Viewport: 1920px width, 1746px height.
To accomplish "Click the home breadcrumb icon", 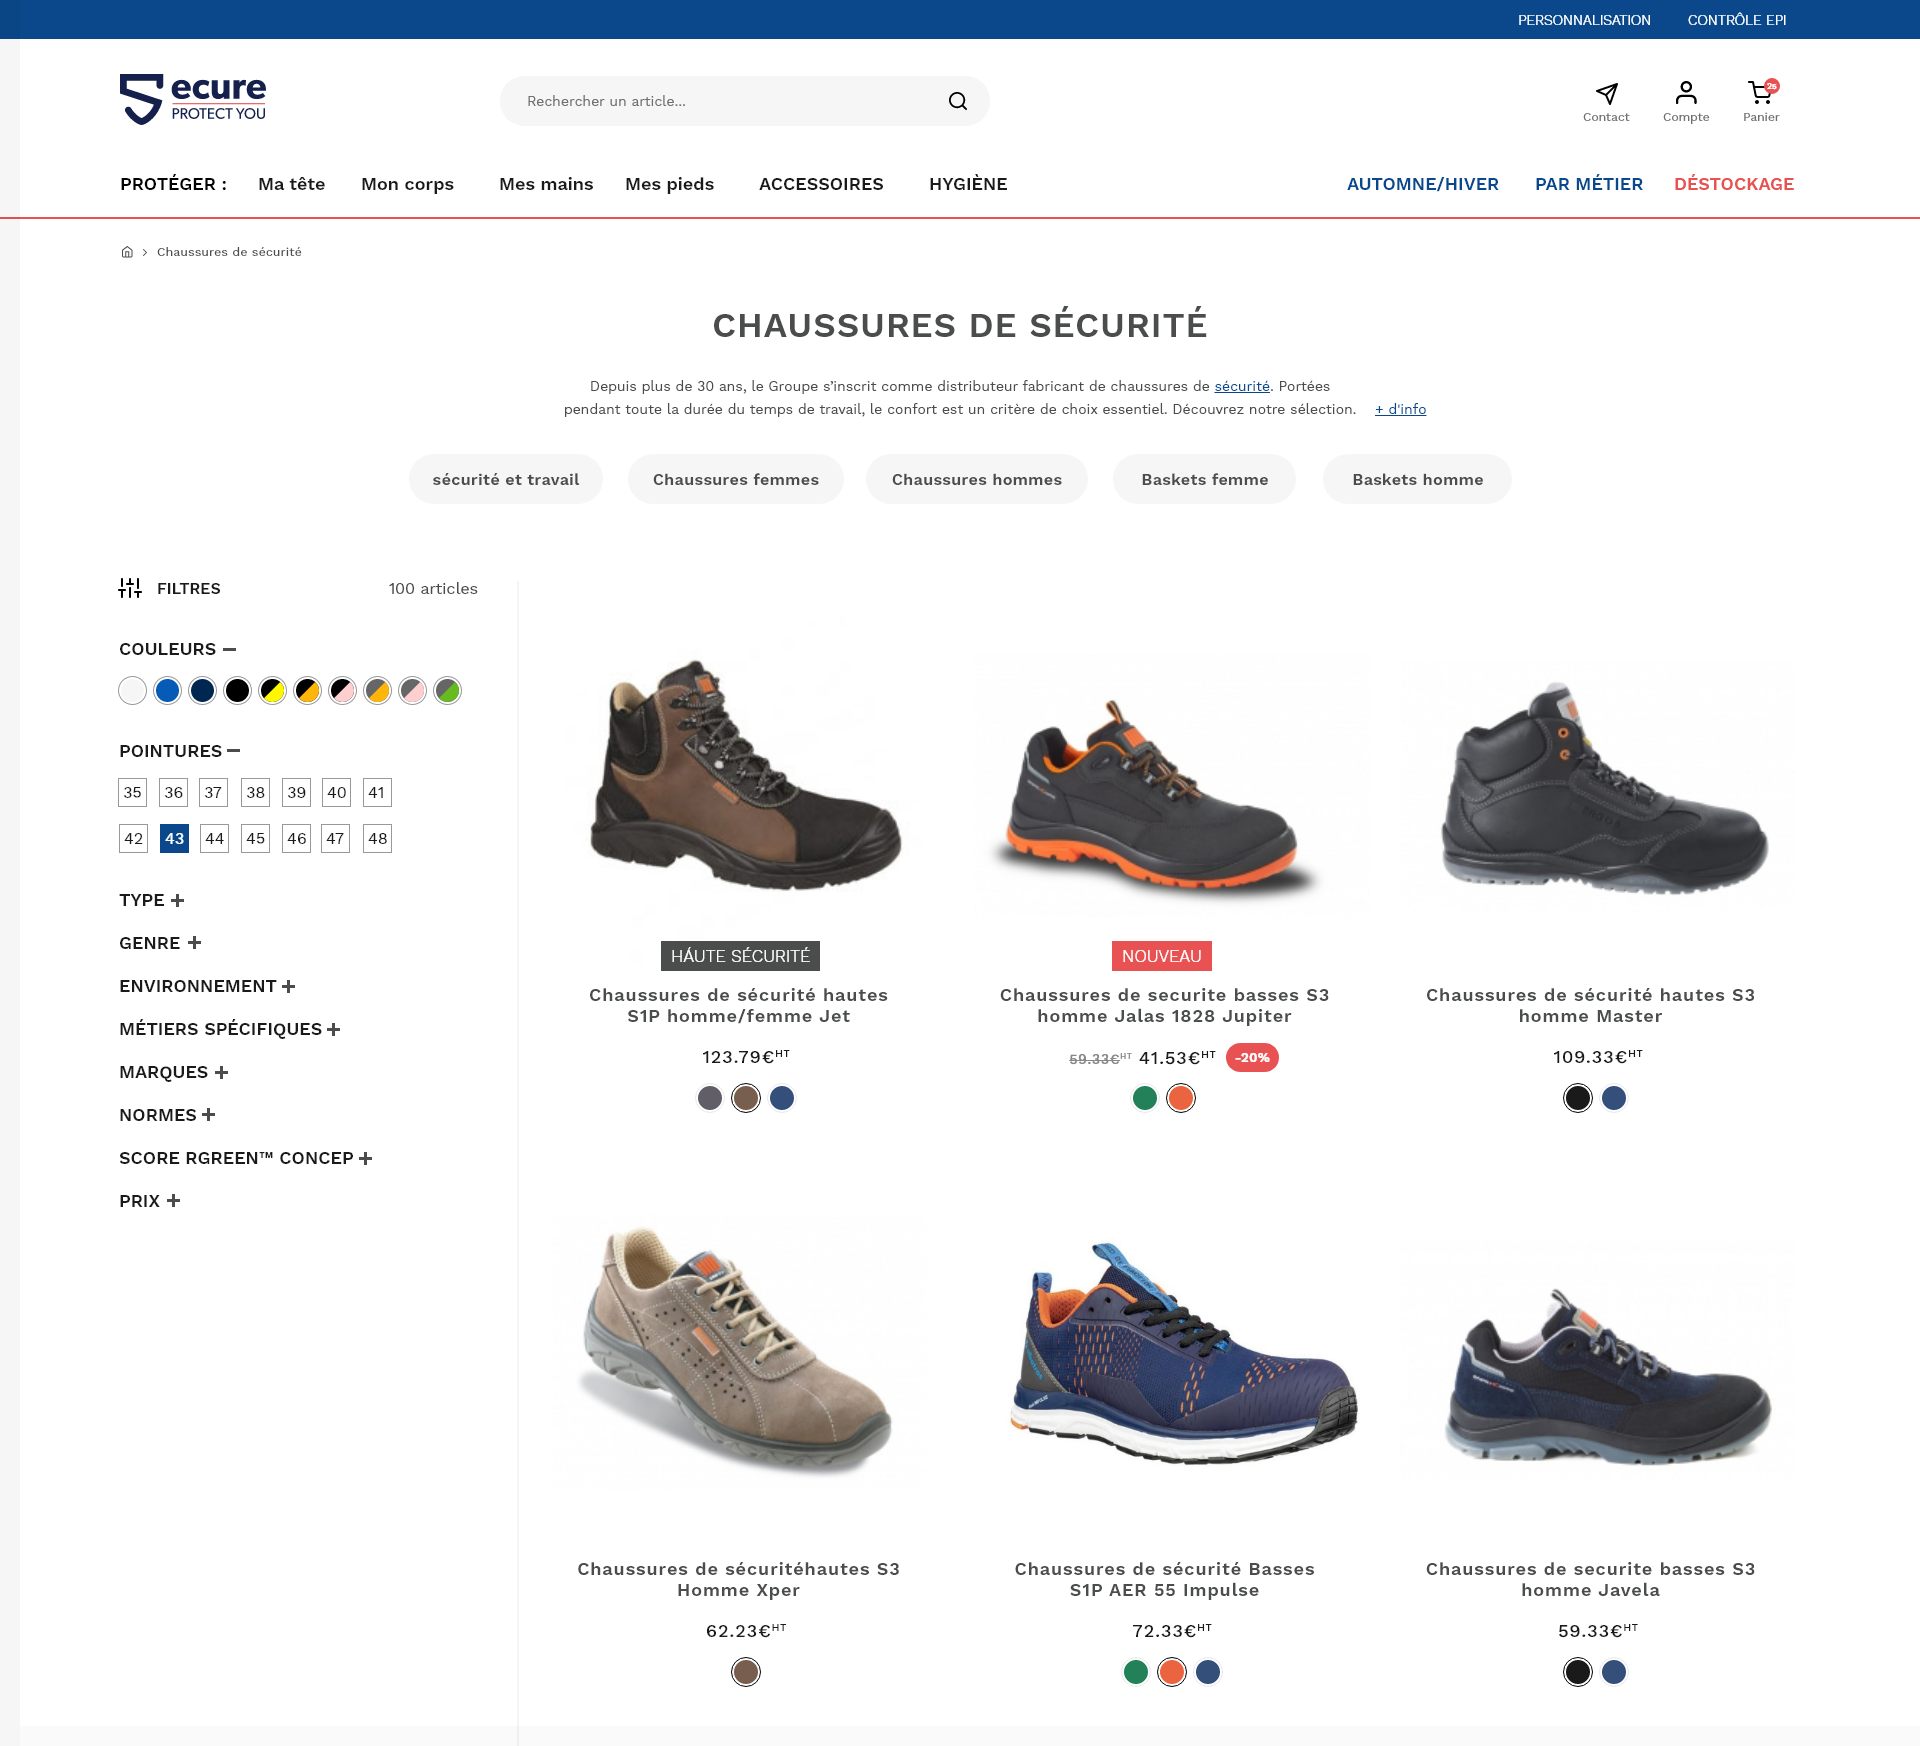I will tap(127, 252).
